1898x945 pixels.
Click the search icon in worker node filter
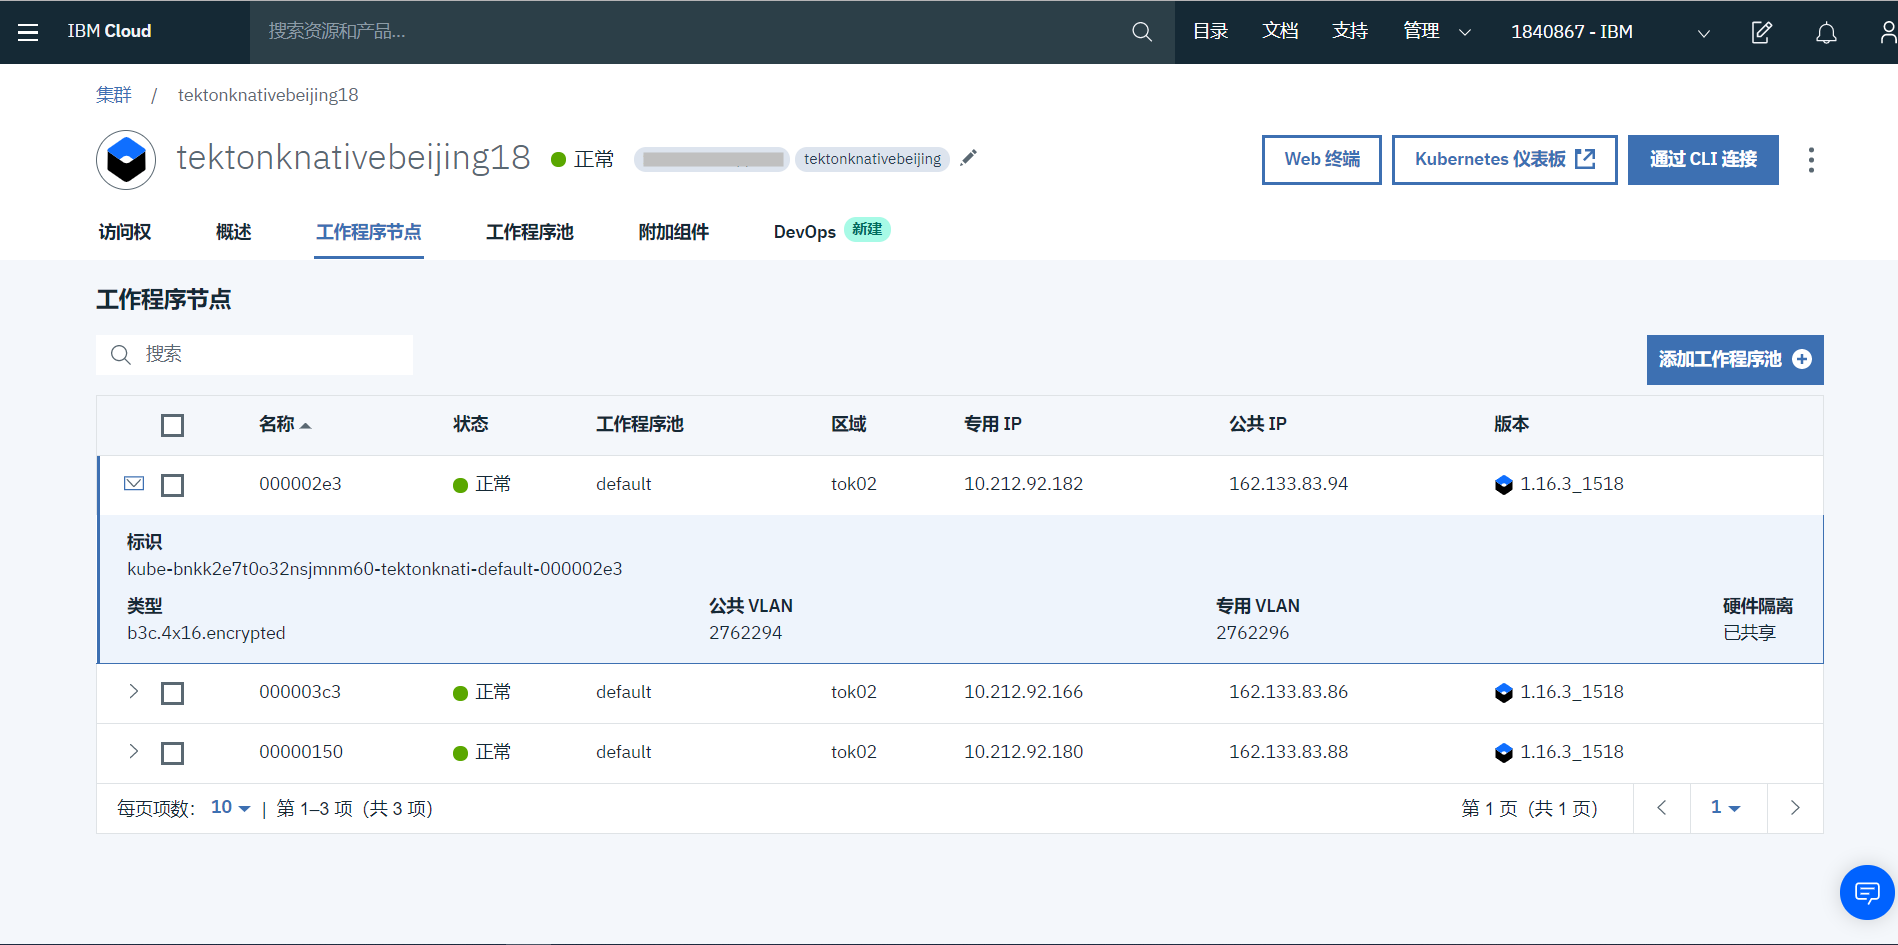121,355
